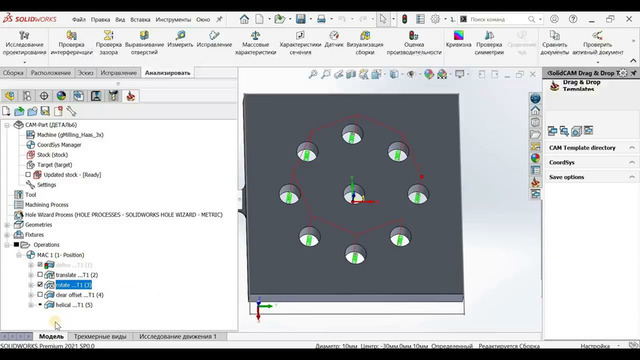Open Трехмерные виды bottom tab
This screenshot has height=360, width=640.
click(x=100, y=336)
